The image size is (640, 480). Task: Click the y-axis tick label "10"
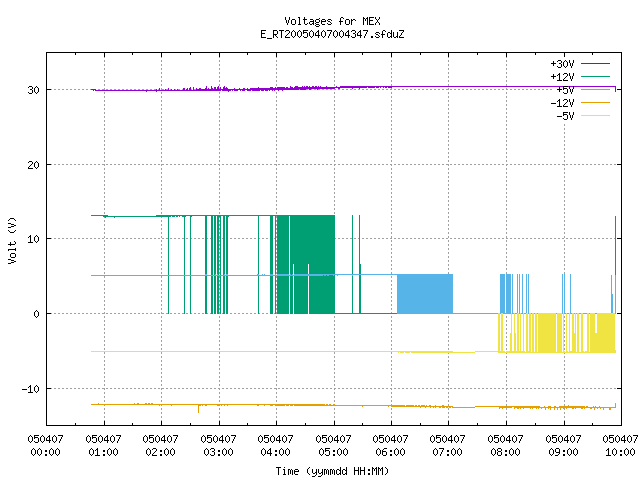pos(33,239)
